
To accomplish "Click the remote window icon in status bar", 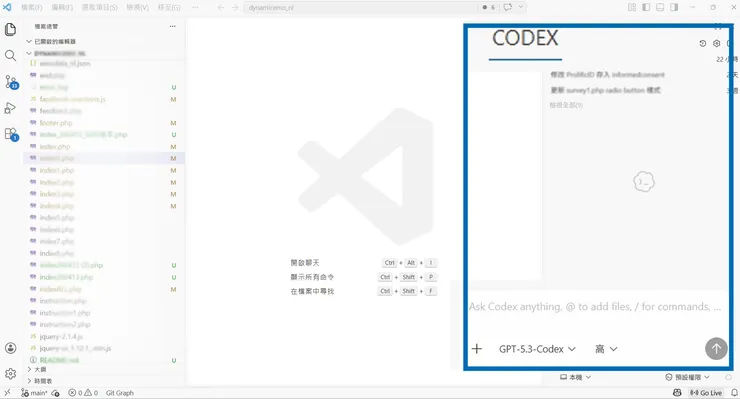I will point(7,393).
